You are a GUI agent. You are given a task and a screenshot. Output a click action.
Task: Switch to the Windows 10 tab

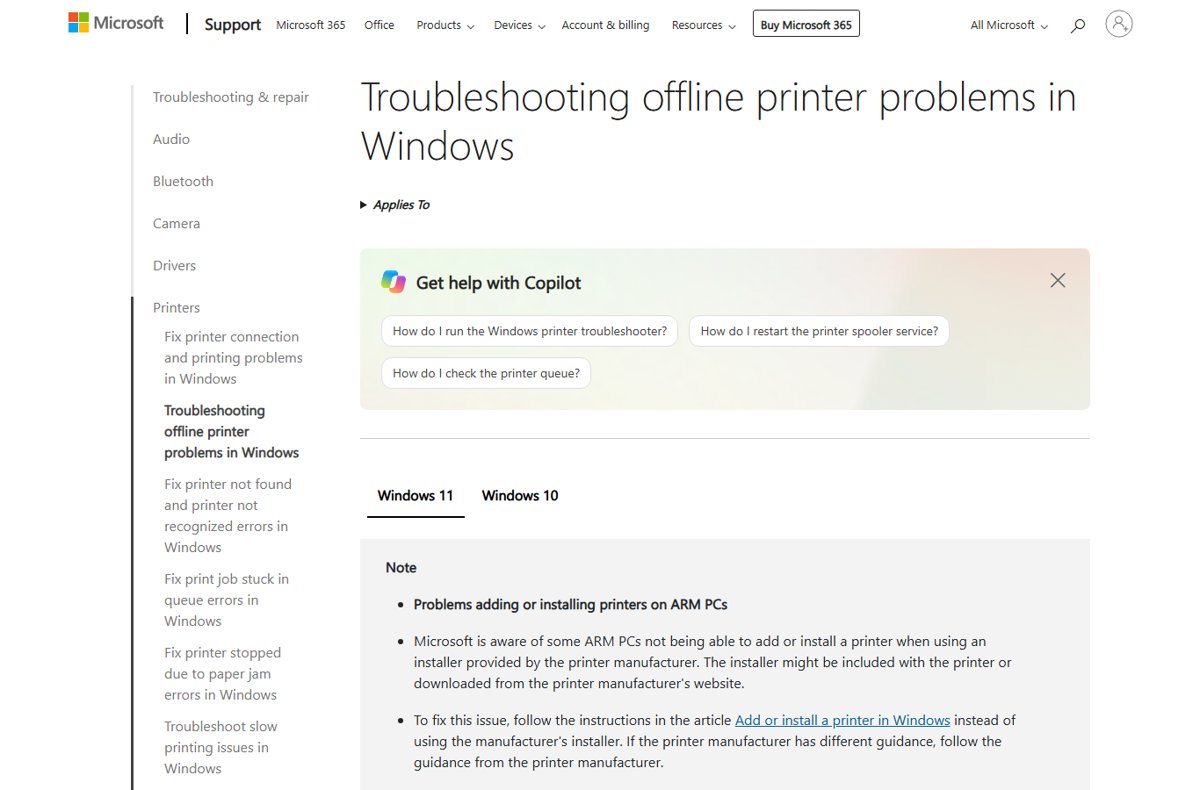pos(520,495)
